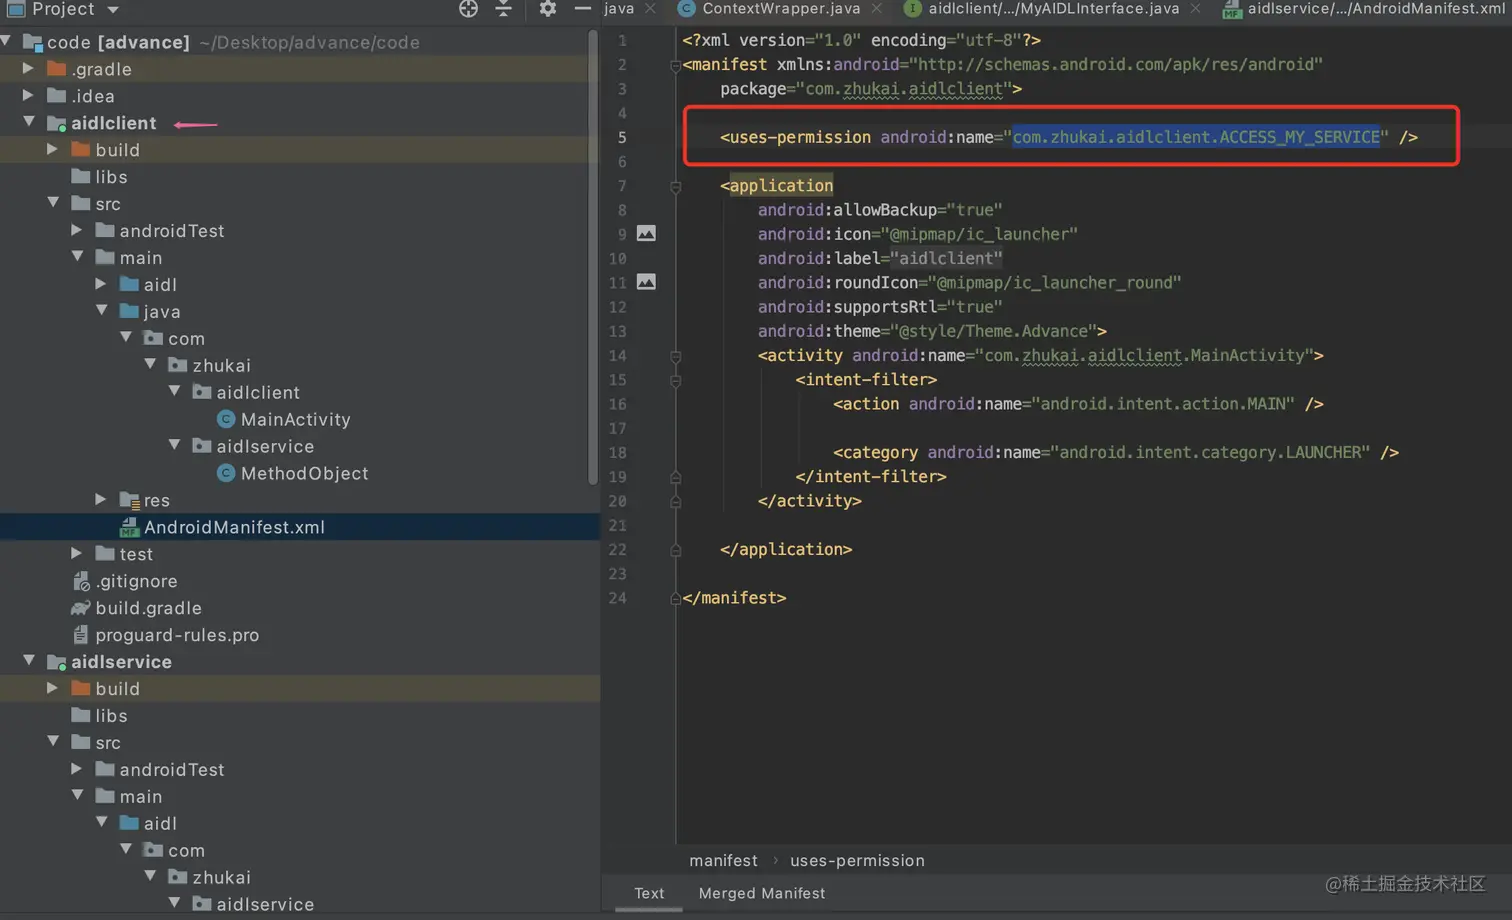The height and width of the screenshot is (920, 1512).
Task: Expand the build folder under aidlclient
Action: (x=53, y=149)
